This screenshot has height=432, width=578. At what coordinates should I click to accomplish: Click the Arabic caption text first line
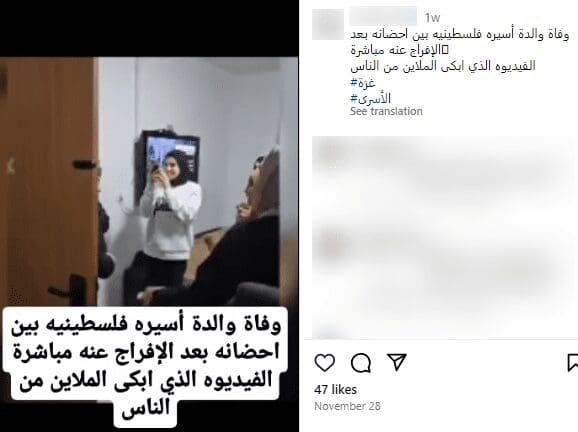[x=460, y=34]
